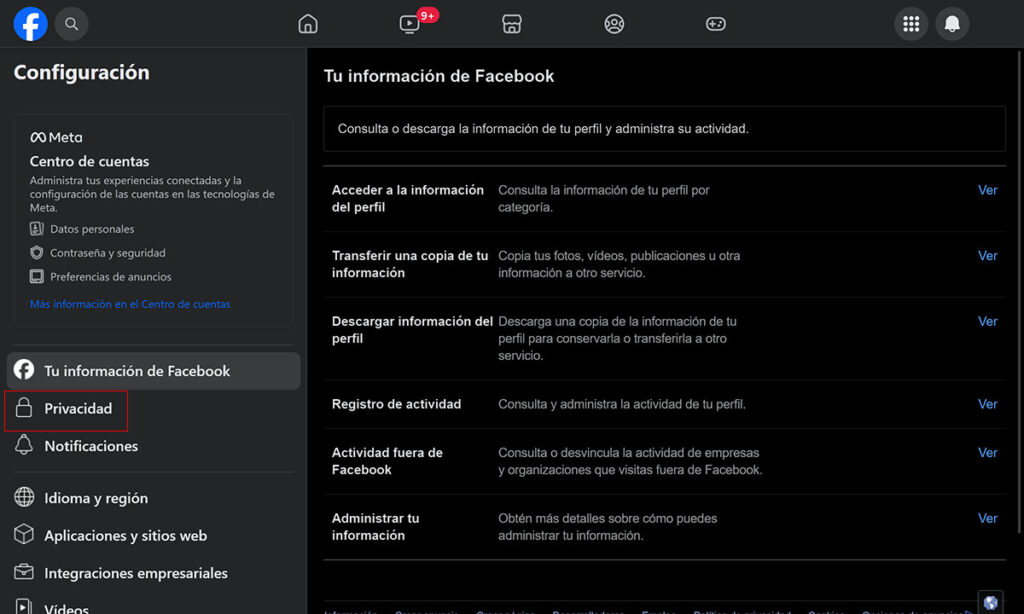
Task: Open Más información en el Centro de cuentas link
Action: (x=130, y=304)
